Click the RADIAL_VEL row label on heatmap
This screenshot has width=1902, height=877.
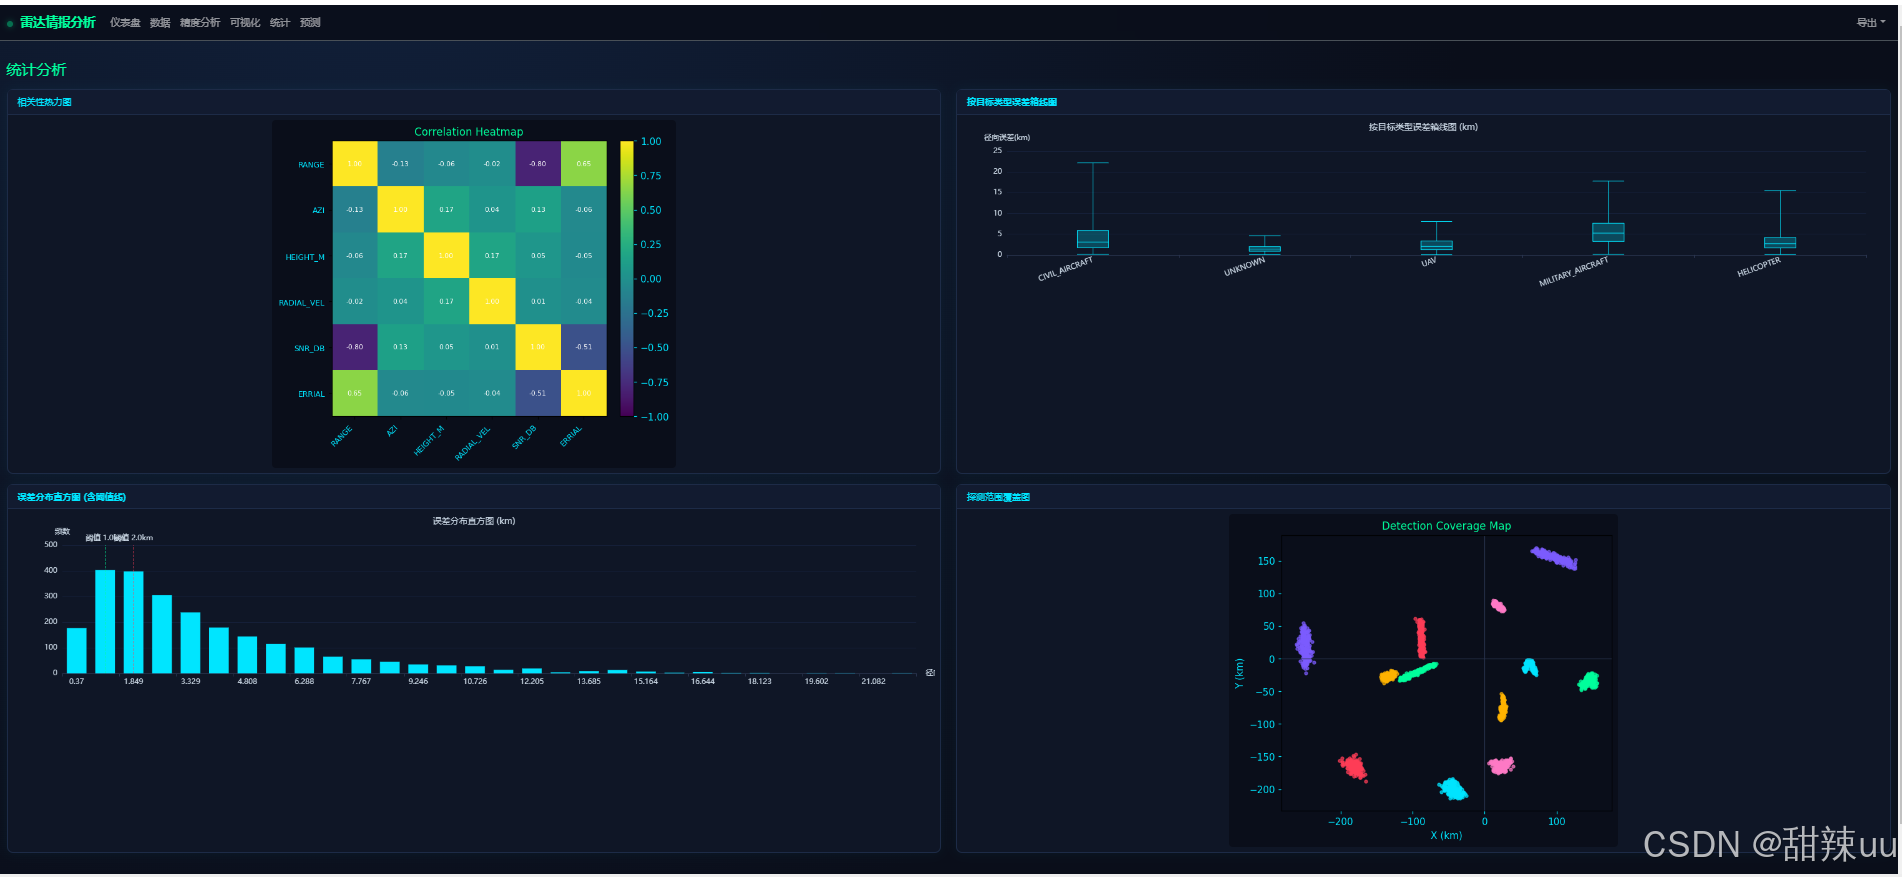pos(301,303)
